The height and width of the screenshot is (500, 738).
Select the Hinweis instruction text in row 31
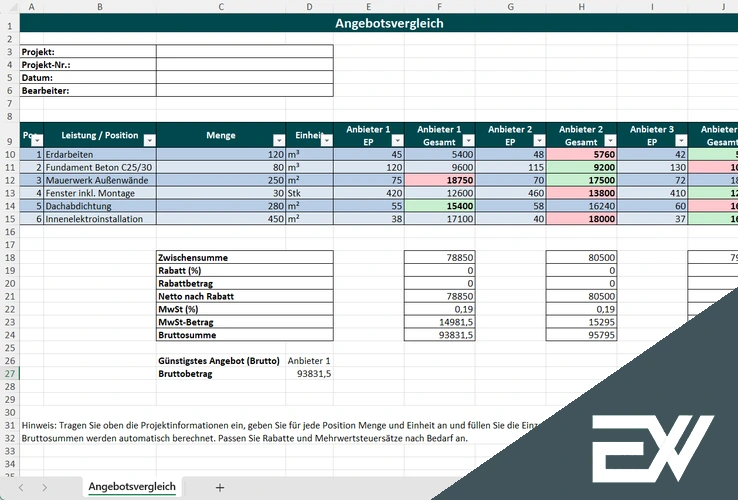click(280, 425)
